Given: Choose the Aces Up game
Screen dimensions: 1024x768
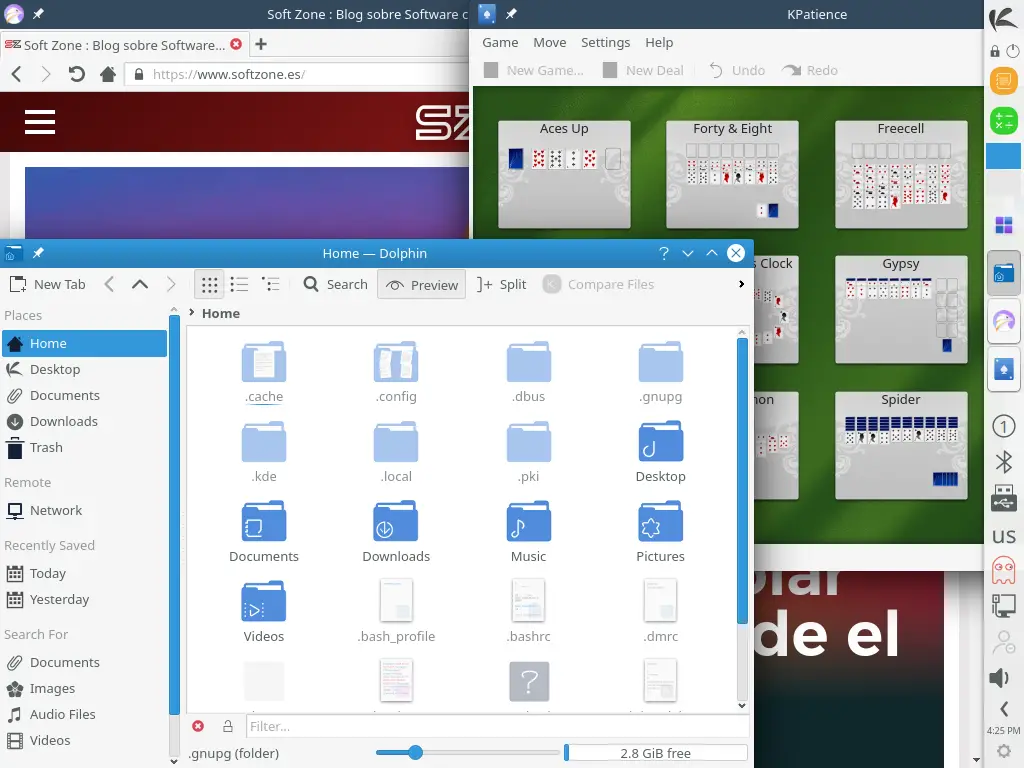Looking at the screenshot, I should click(x=564, y=174).
